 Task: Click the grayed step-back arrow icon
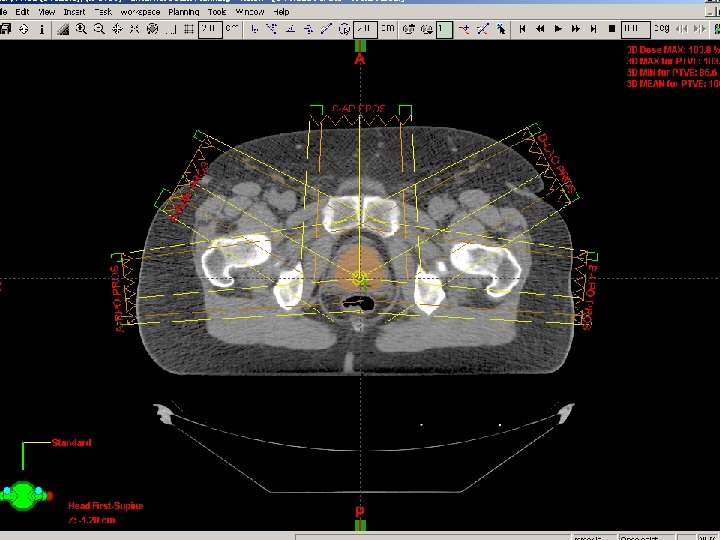coord(681,29)
